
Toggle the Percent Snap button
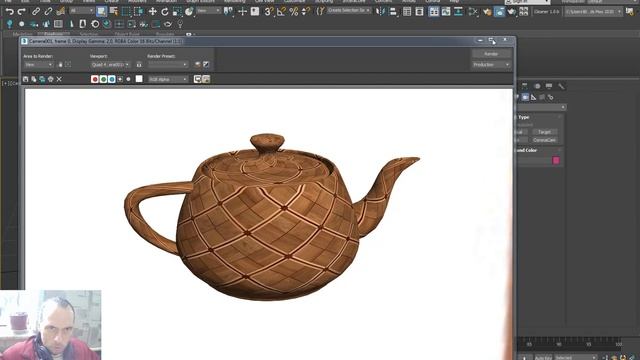[293, 11]
